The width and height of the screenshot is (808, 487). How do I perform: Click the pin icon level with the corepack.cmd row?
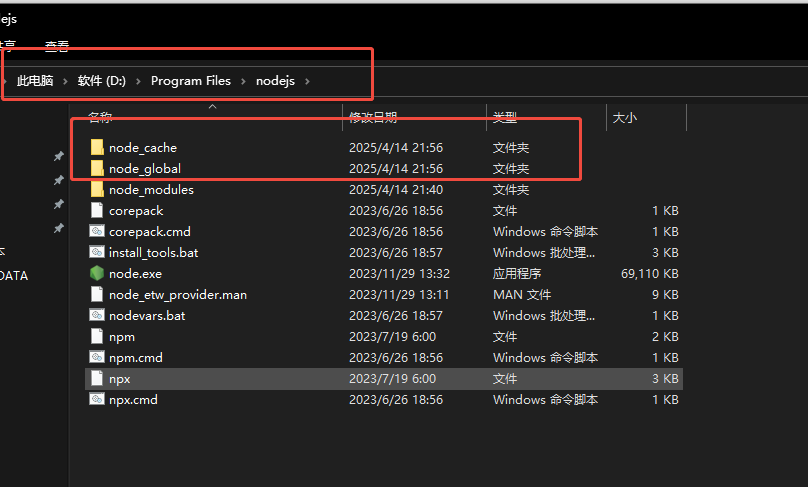pos(59,228)
